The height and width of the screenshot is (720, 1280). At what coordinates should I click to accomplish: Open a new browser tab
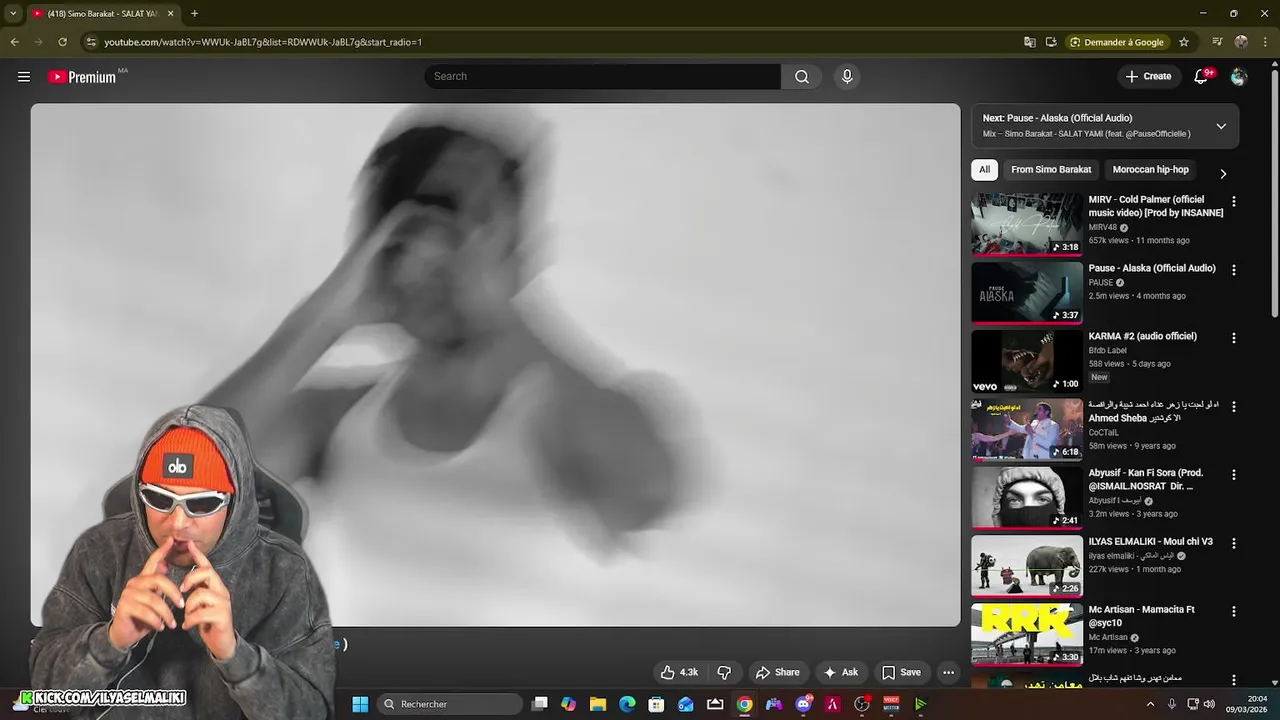tap(194, 14)
